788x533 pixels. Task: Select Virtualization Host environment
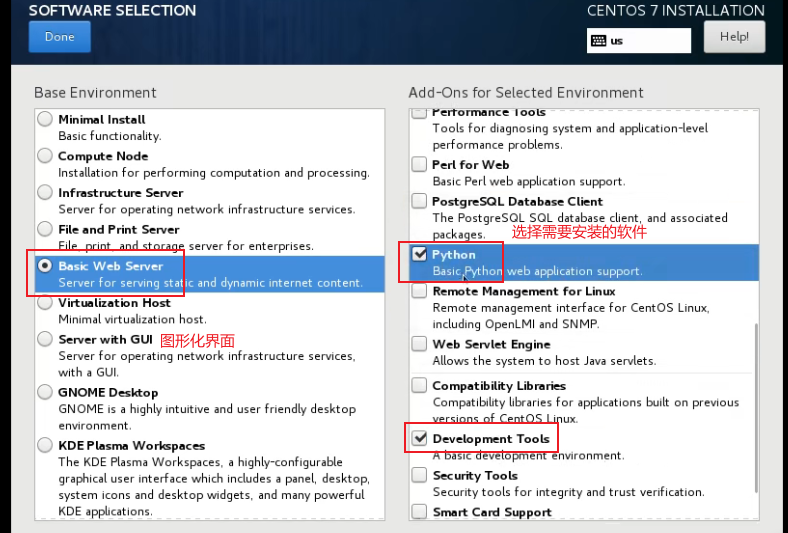(x=45, y=303)
